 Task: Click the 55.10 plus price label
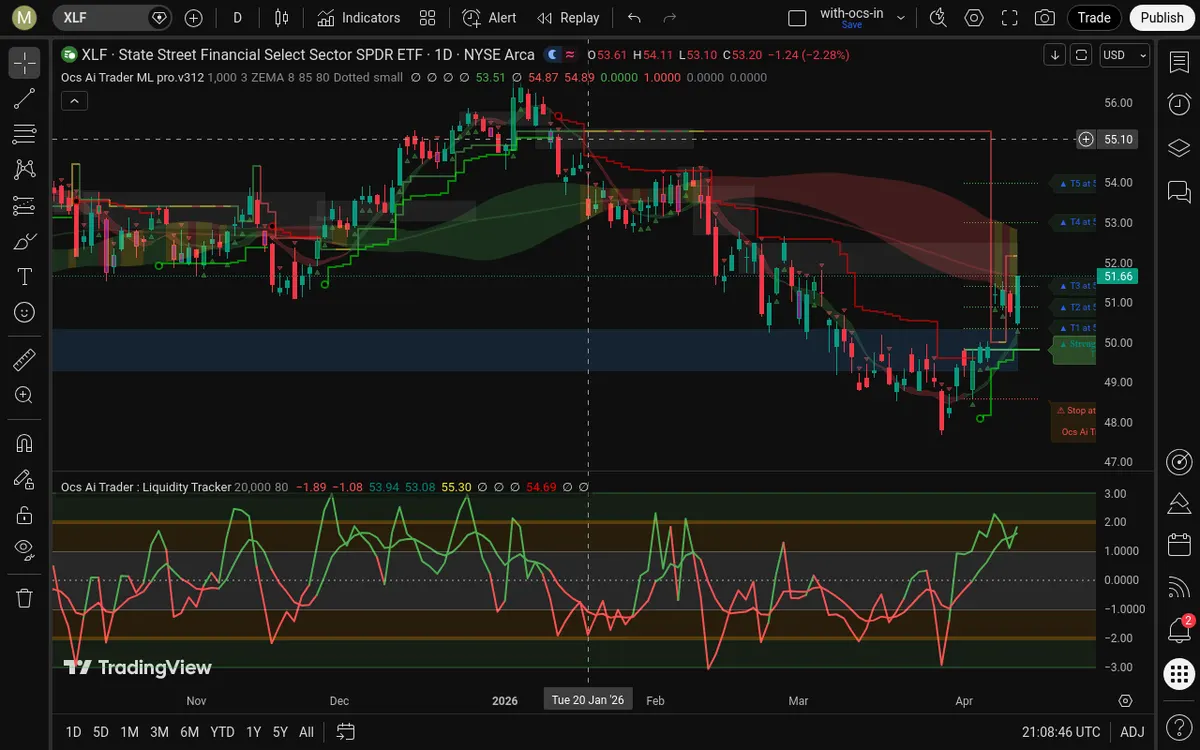point(1107,139)
